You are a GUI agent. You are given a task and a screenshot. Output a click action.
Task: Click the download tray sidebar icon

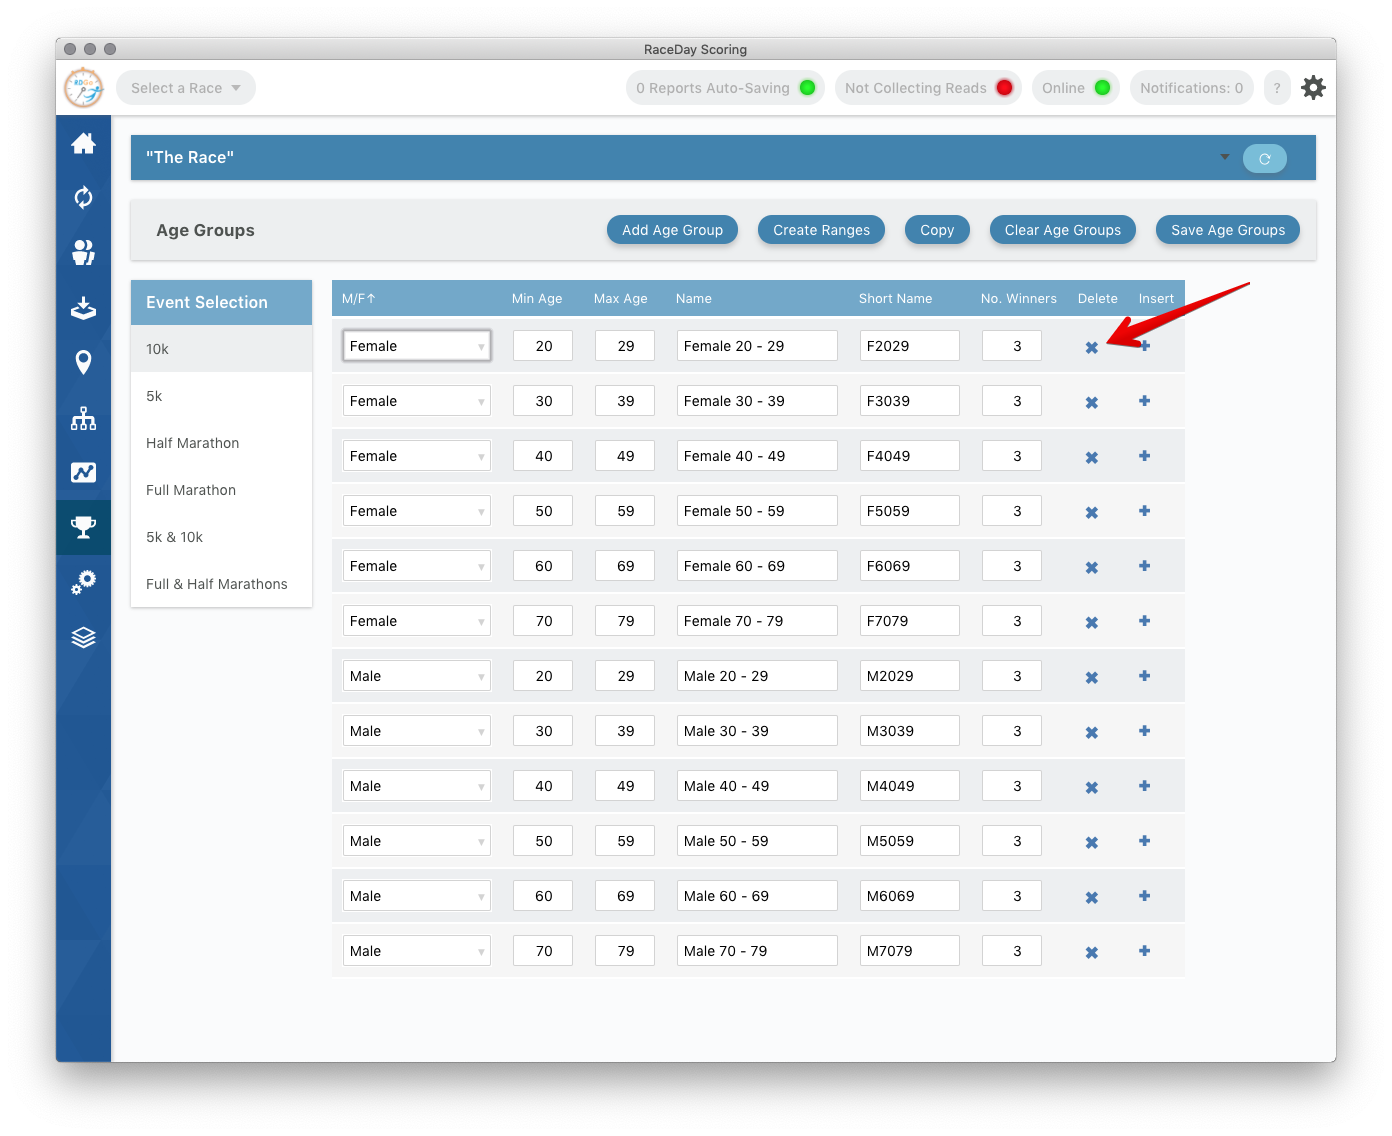tap(83, 307)
